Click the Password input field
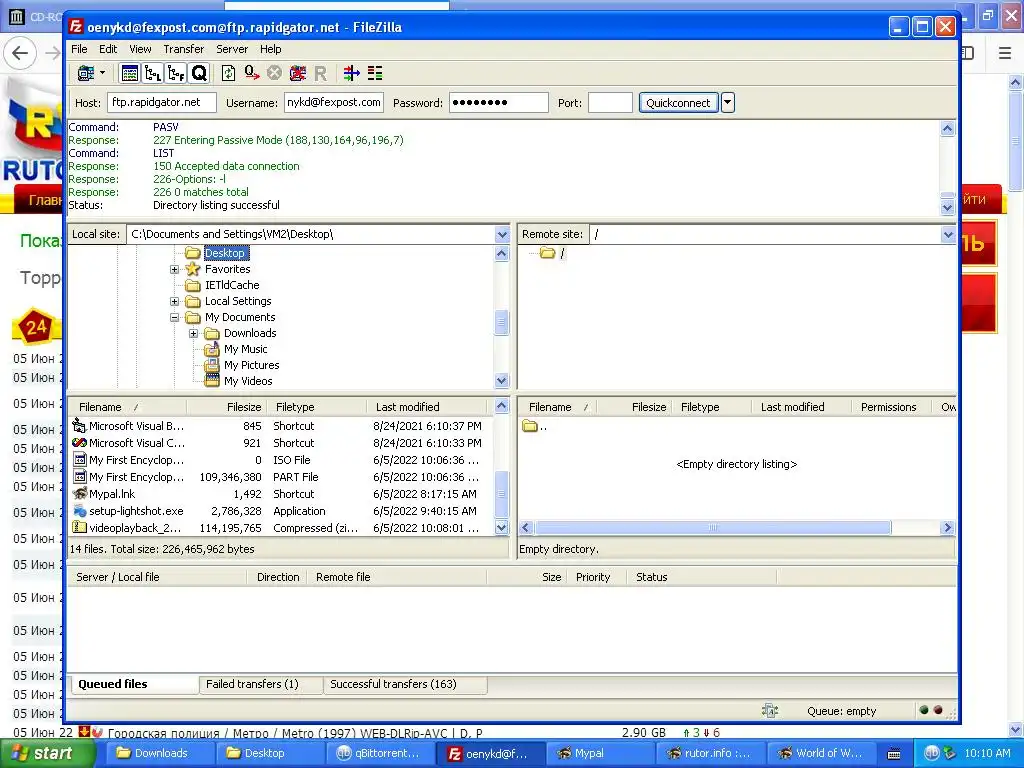Viewport: 1024px width, 768px height. click(498, 103)
